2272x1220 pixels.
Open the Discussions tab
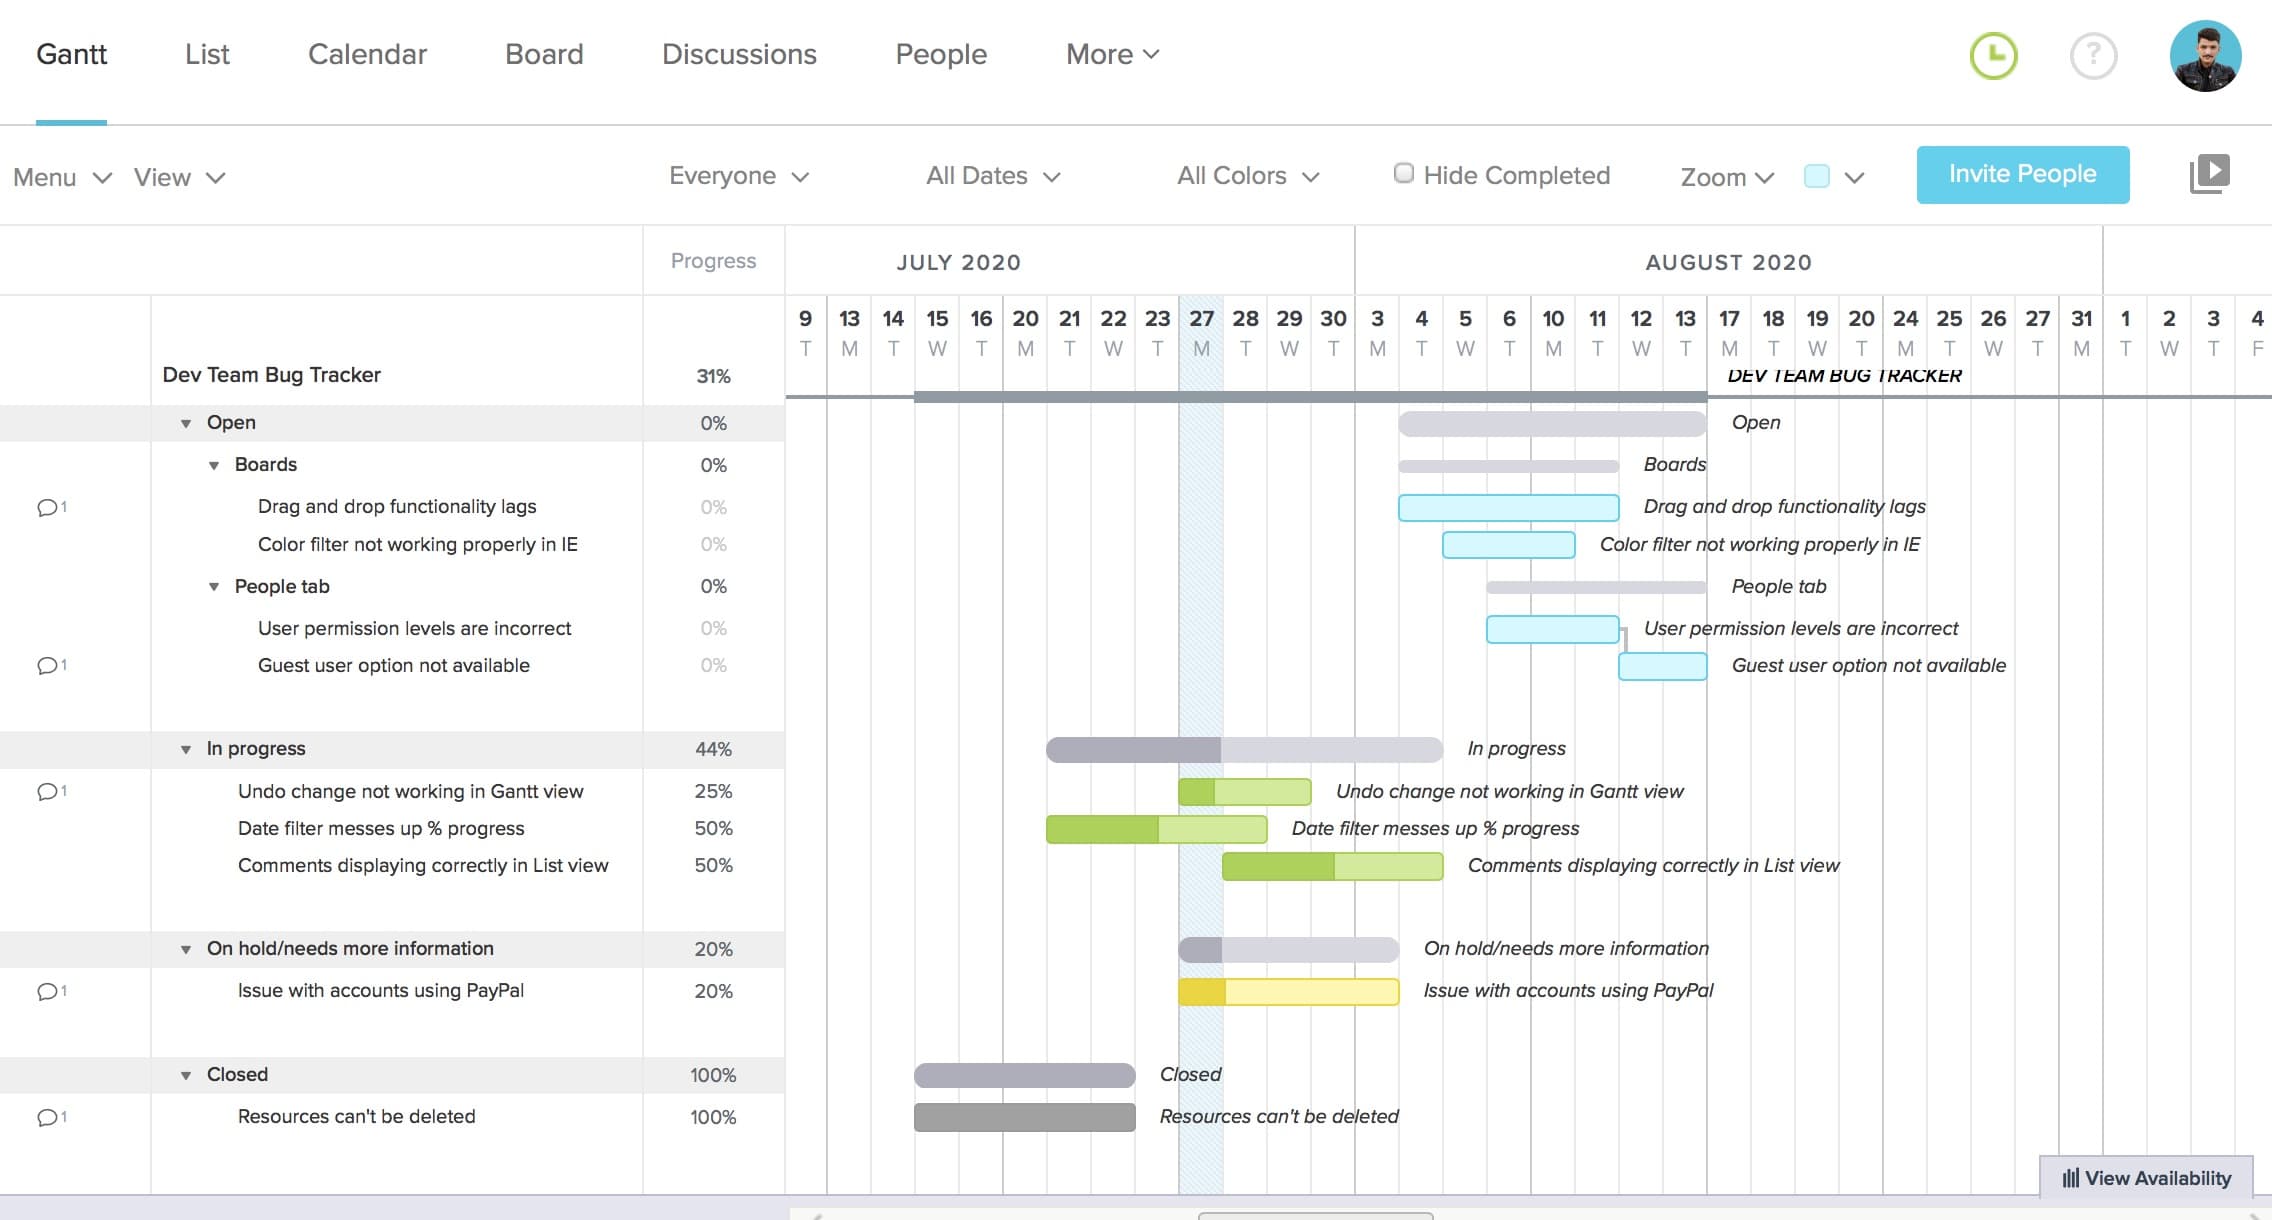(x=738, y=54)
